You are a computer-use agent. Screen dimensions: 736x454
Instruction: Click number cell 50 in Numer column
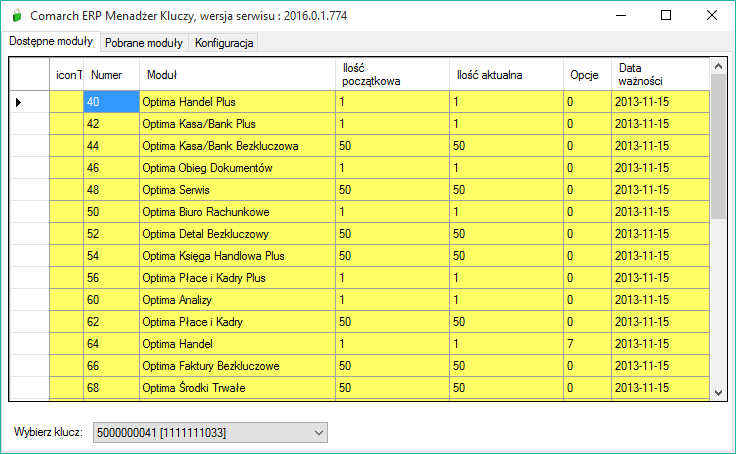111,212
